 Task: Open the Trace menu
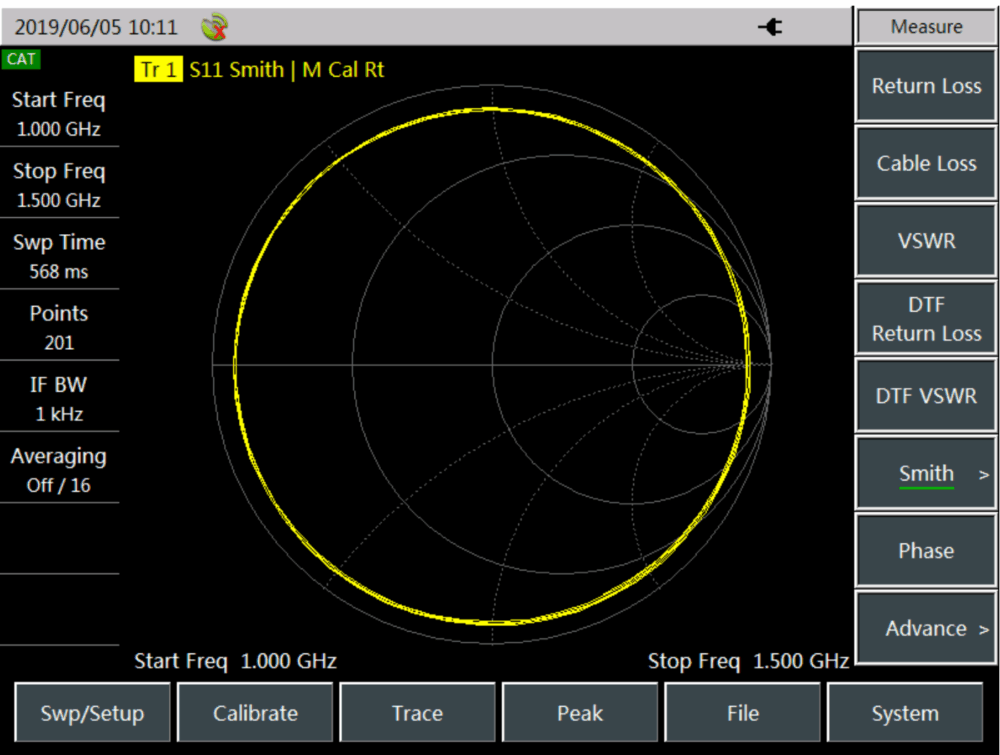click(x=417, y=713)
